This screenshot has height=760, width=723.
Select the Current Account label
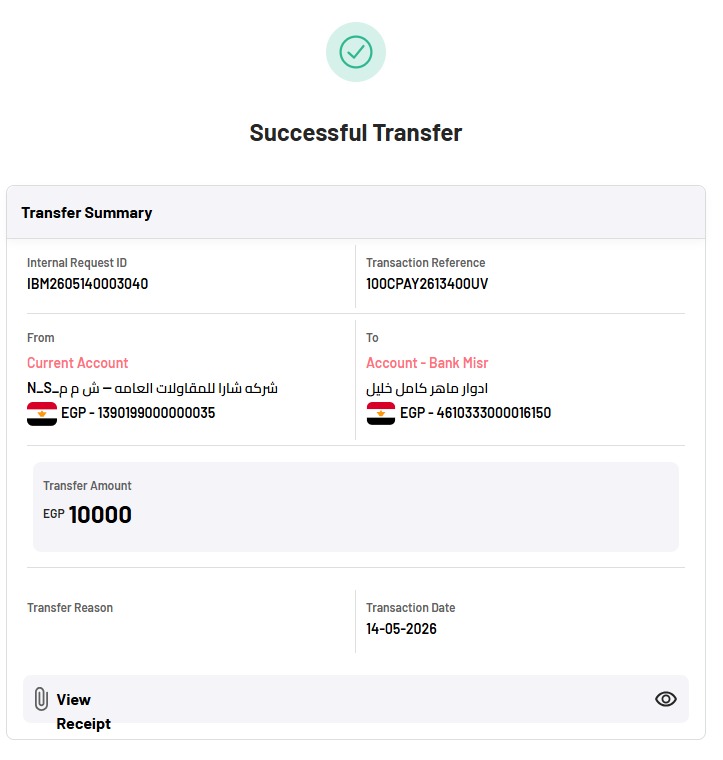pos(78,363)
